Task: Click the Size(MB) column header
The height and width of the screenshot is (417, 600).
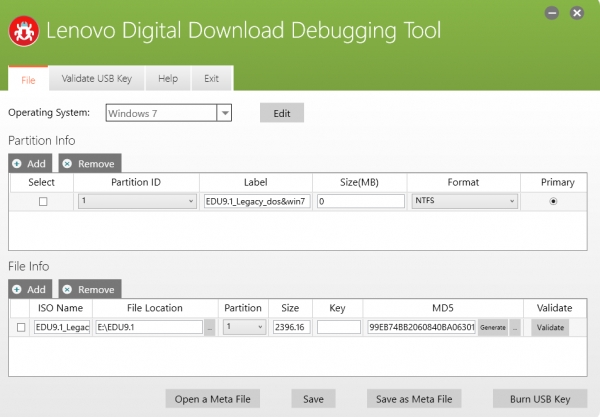Action: point(360,182)
